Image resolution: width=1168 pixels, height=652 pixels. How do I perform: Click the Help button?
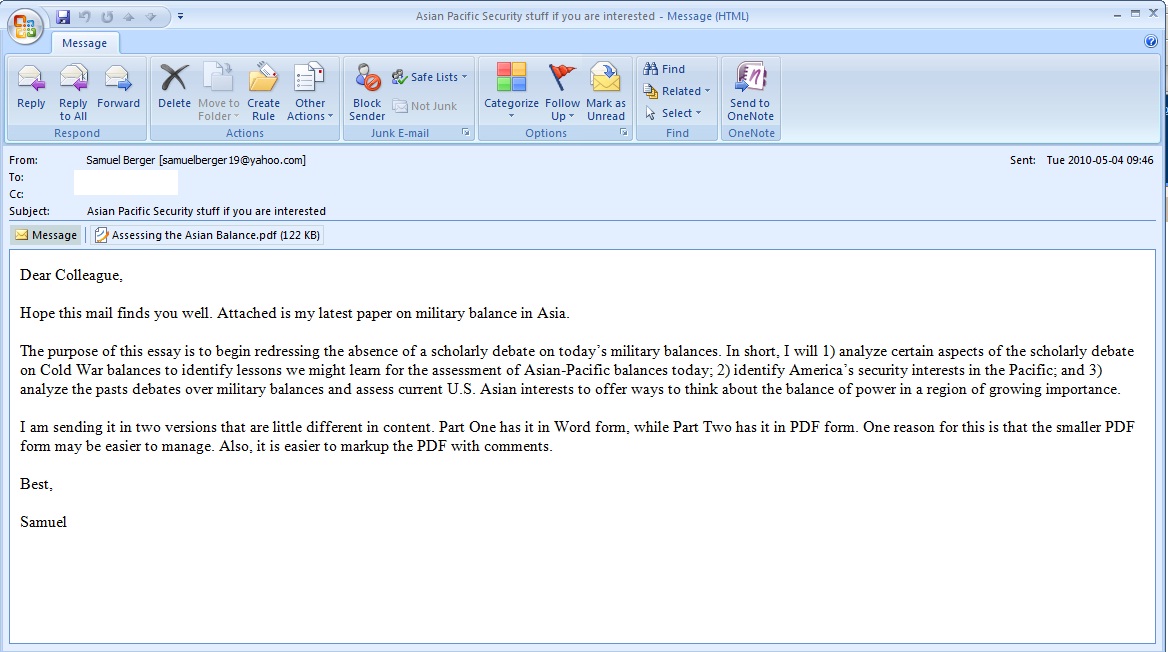pyautogui.click(x=1149, y=41)
